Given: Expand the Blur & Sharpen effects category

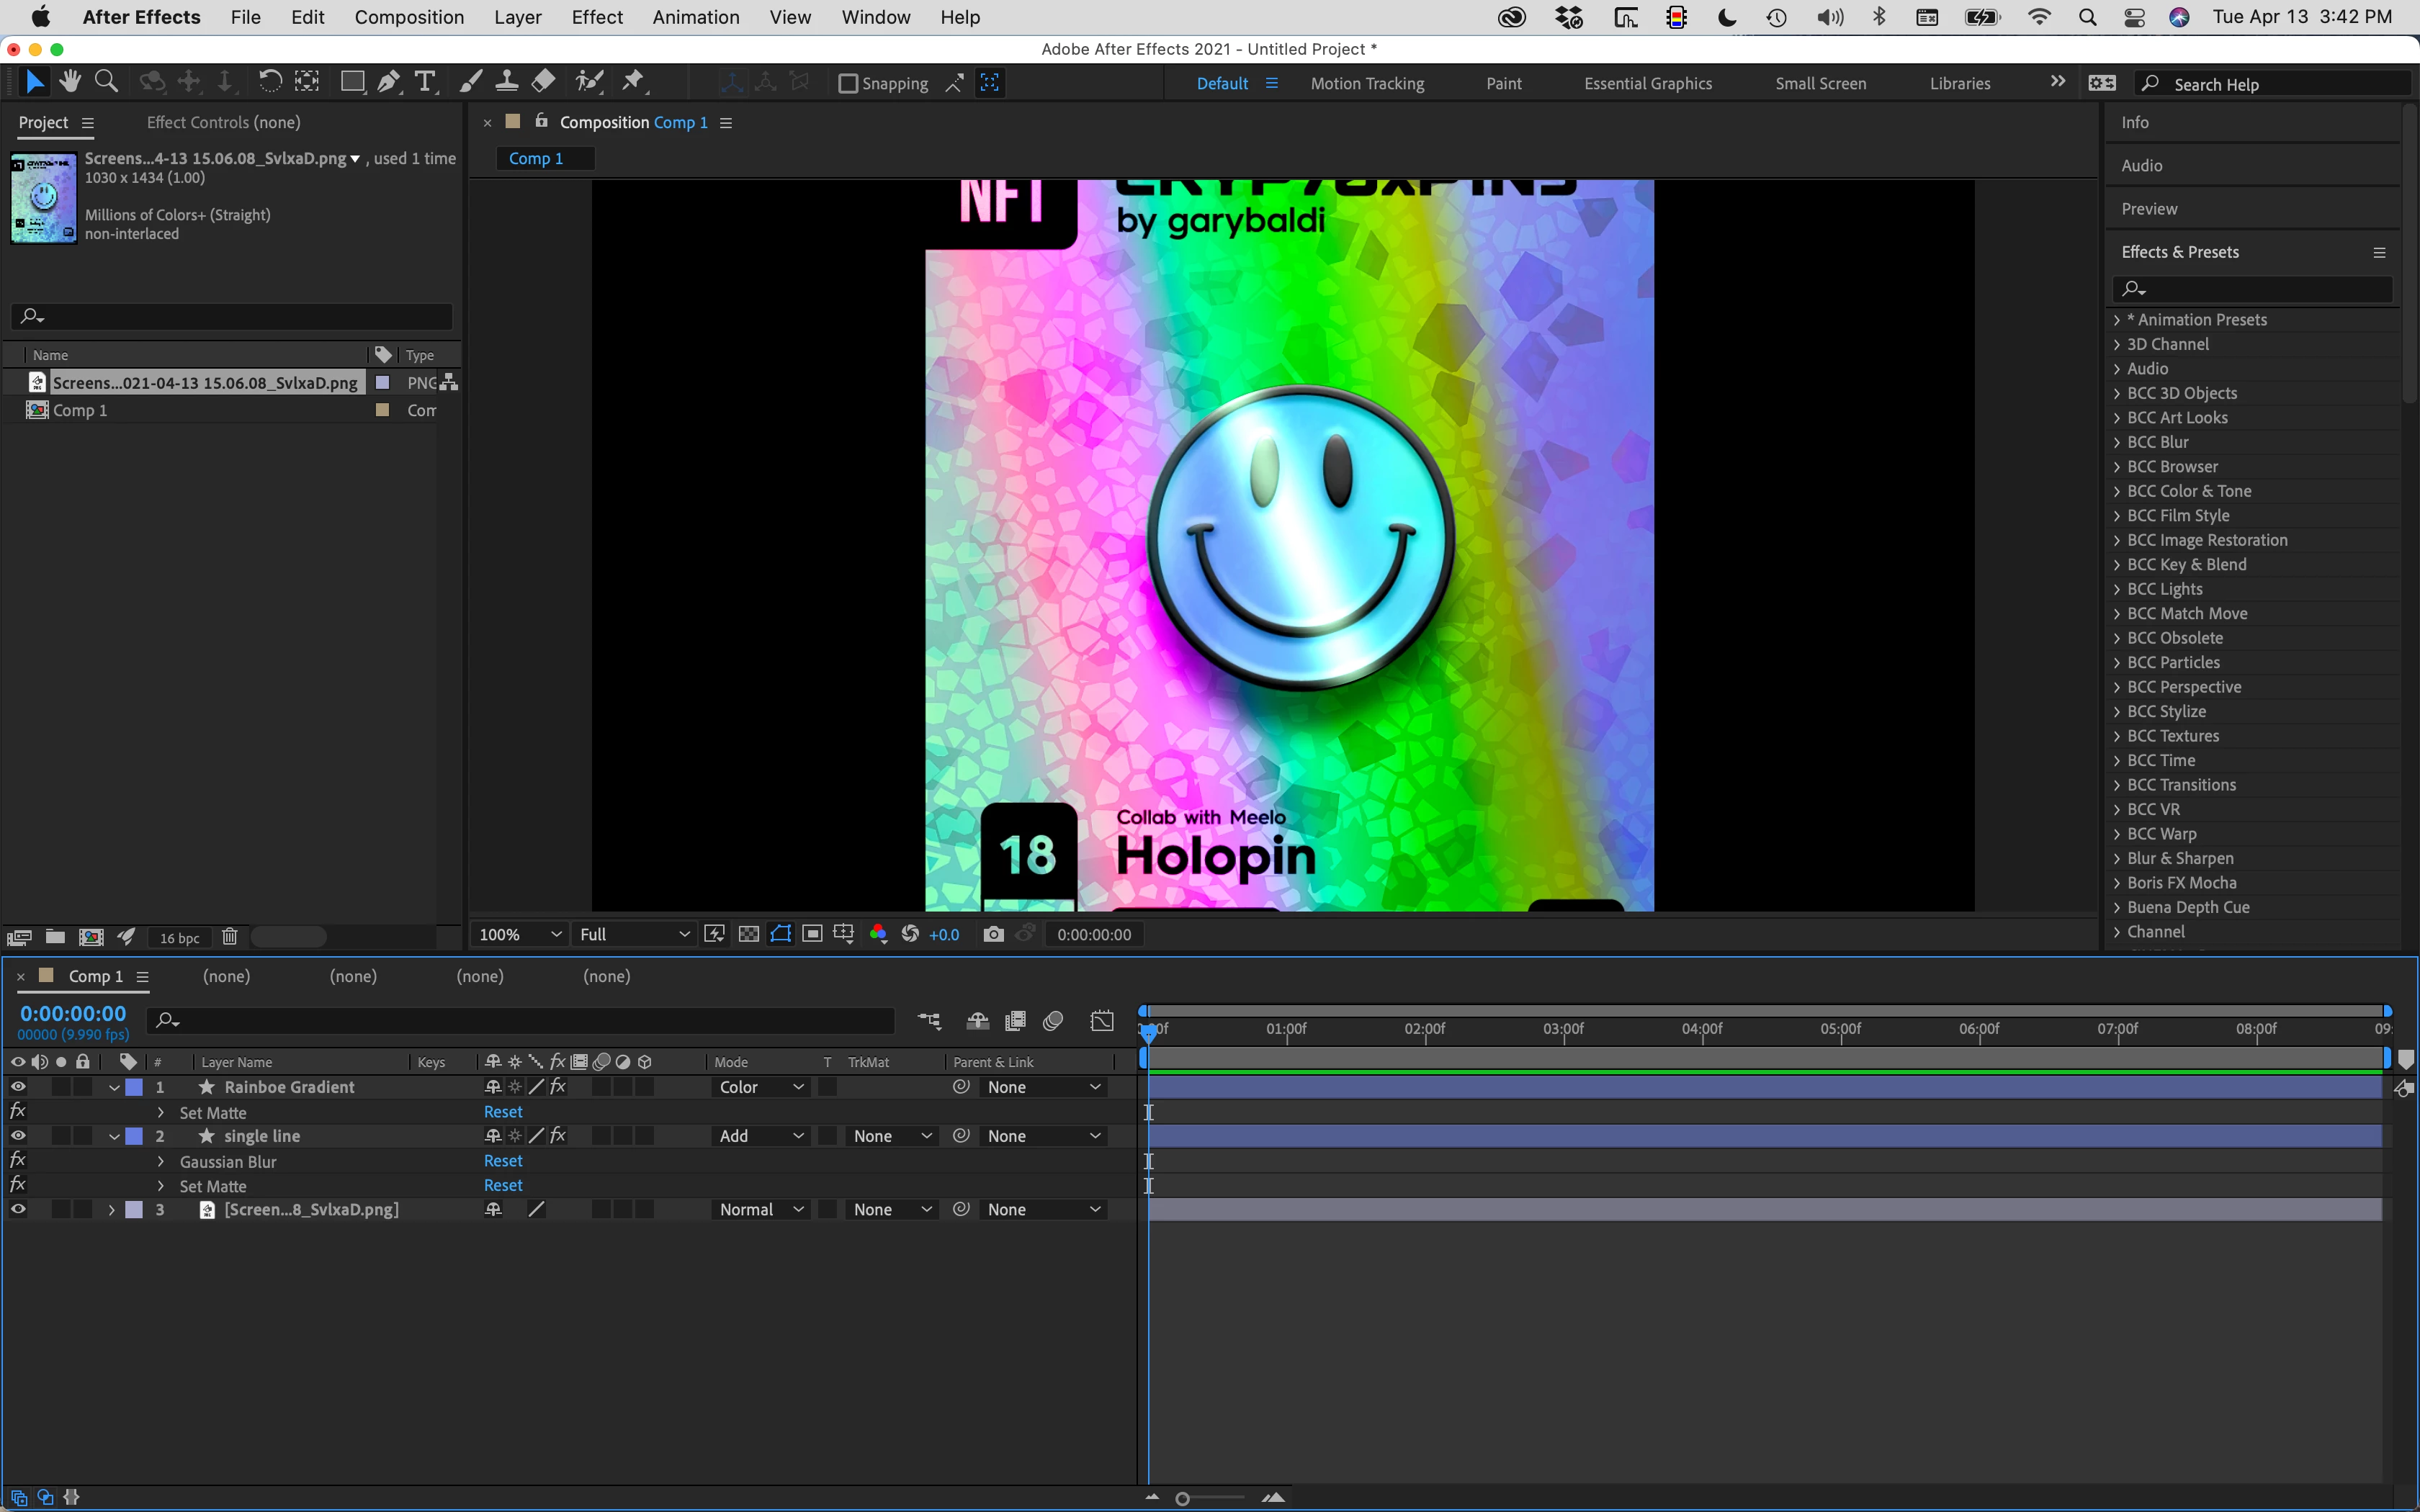Looking at the screenshot, I should (x=2117, y=858).
